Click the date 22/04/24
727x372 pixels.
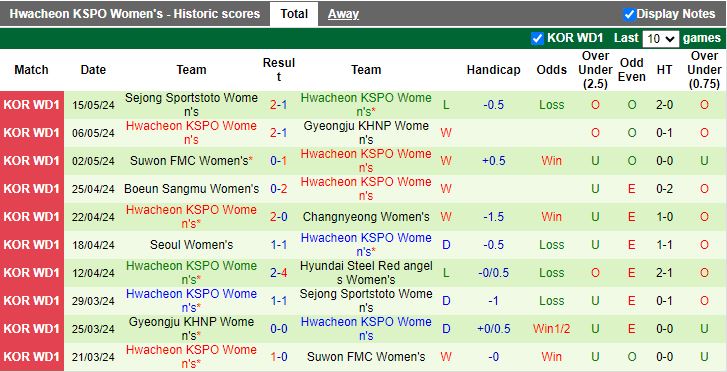click(93, 217)
